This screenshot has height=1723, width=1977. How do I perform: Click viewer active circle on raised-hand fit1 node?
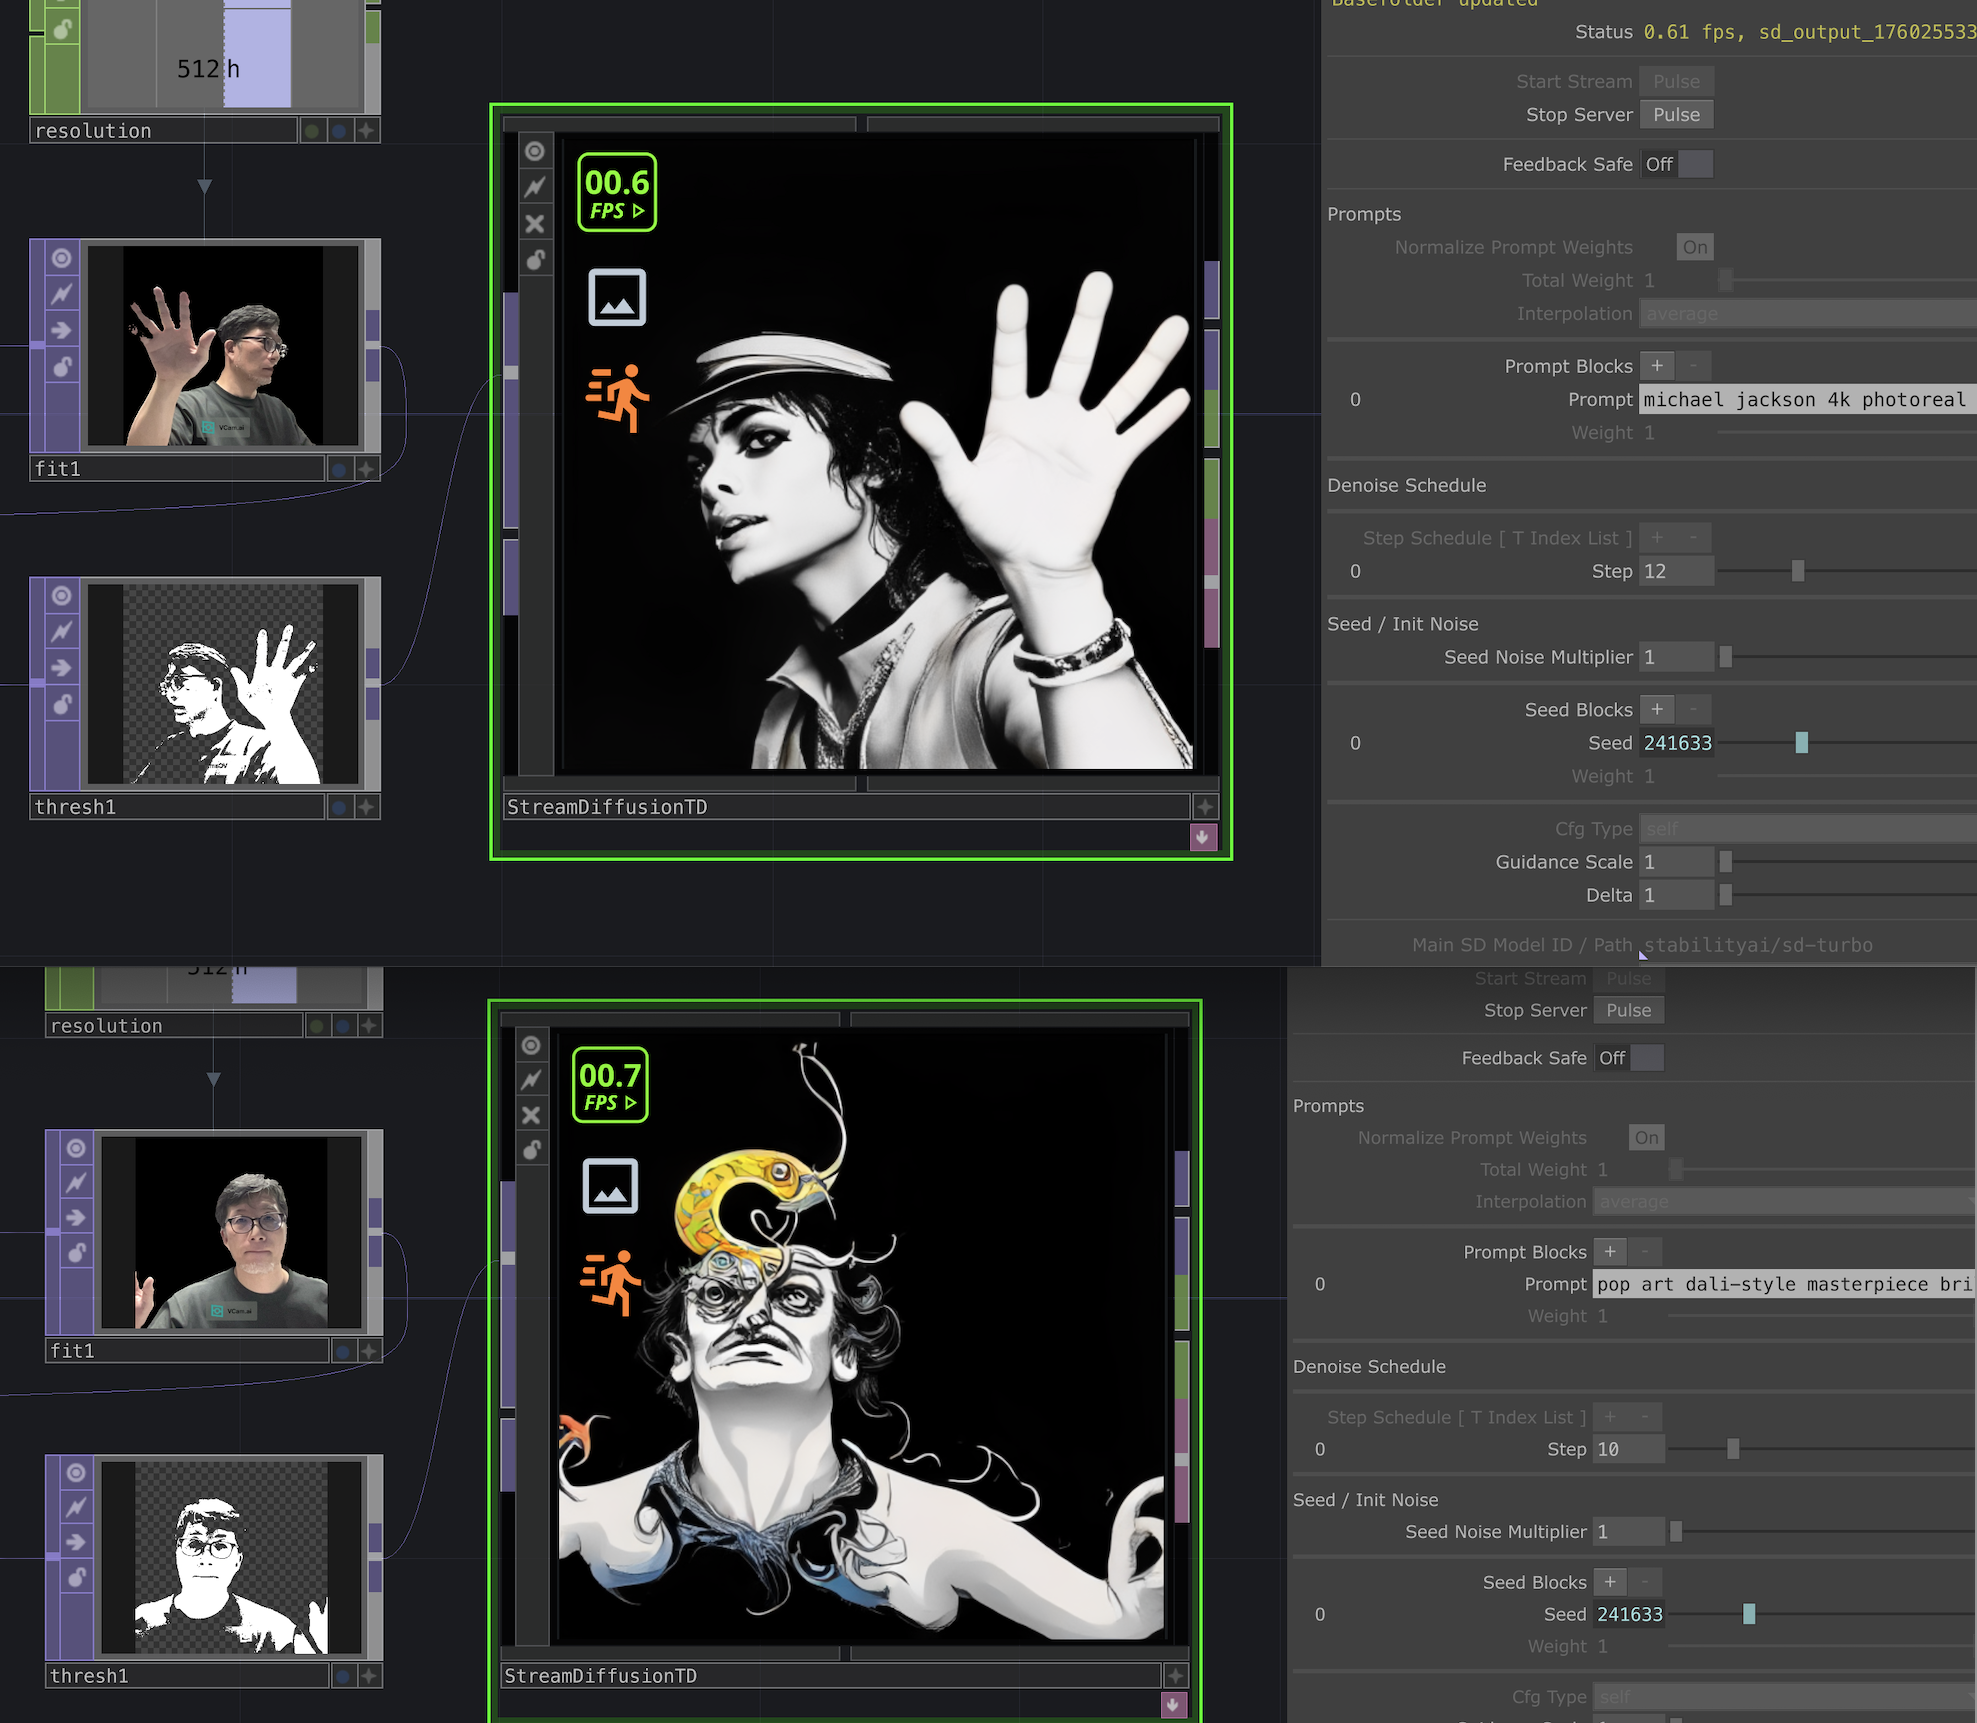62,258
